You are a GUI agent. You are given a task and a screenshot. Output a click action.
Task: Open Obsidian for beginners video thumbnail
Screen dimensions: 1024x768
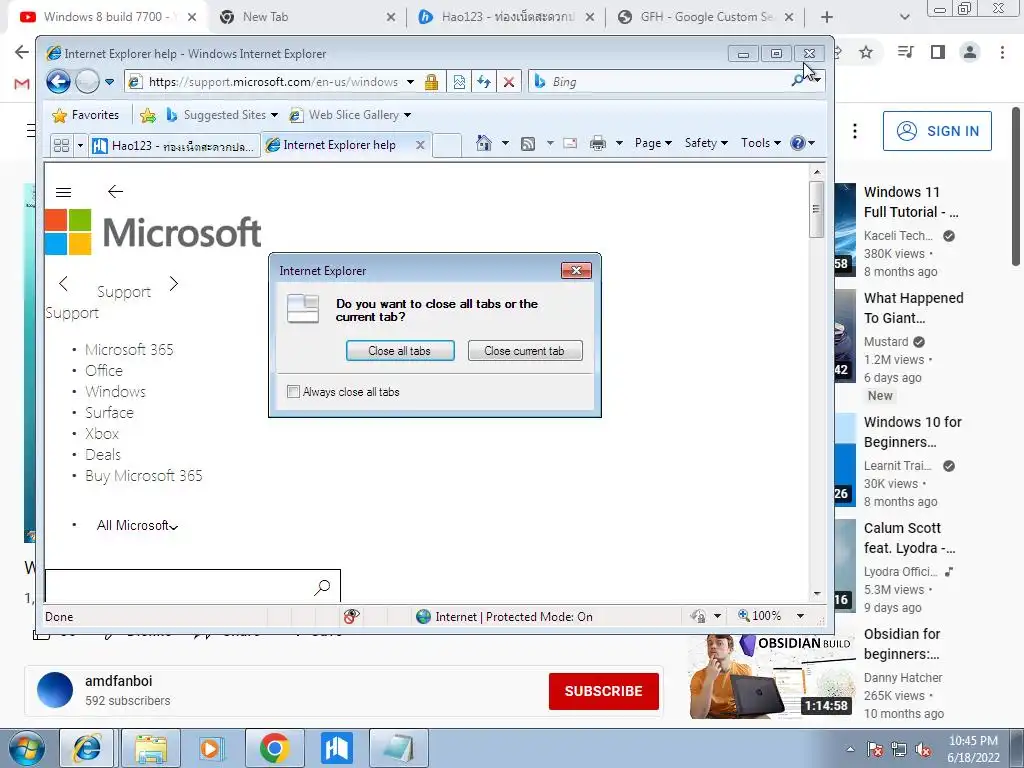point(771,675)
